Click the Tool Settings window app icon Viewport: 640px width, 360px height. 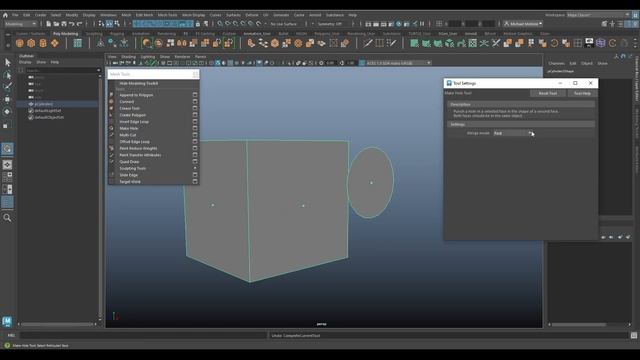[x=449, y=83]
